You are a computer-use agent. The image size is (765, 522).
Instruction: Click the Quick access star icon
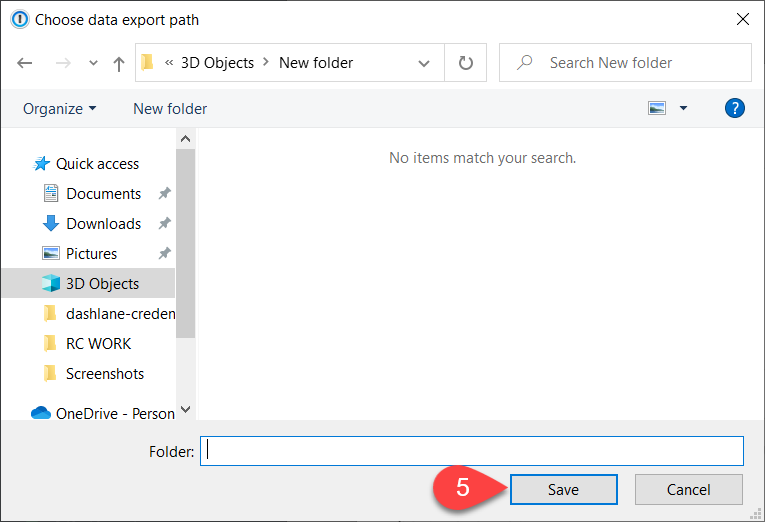coord(41,163)
